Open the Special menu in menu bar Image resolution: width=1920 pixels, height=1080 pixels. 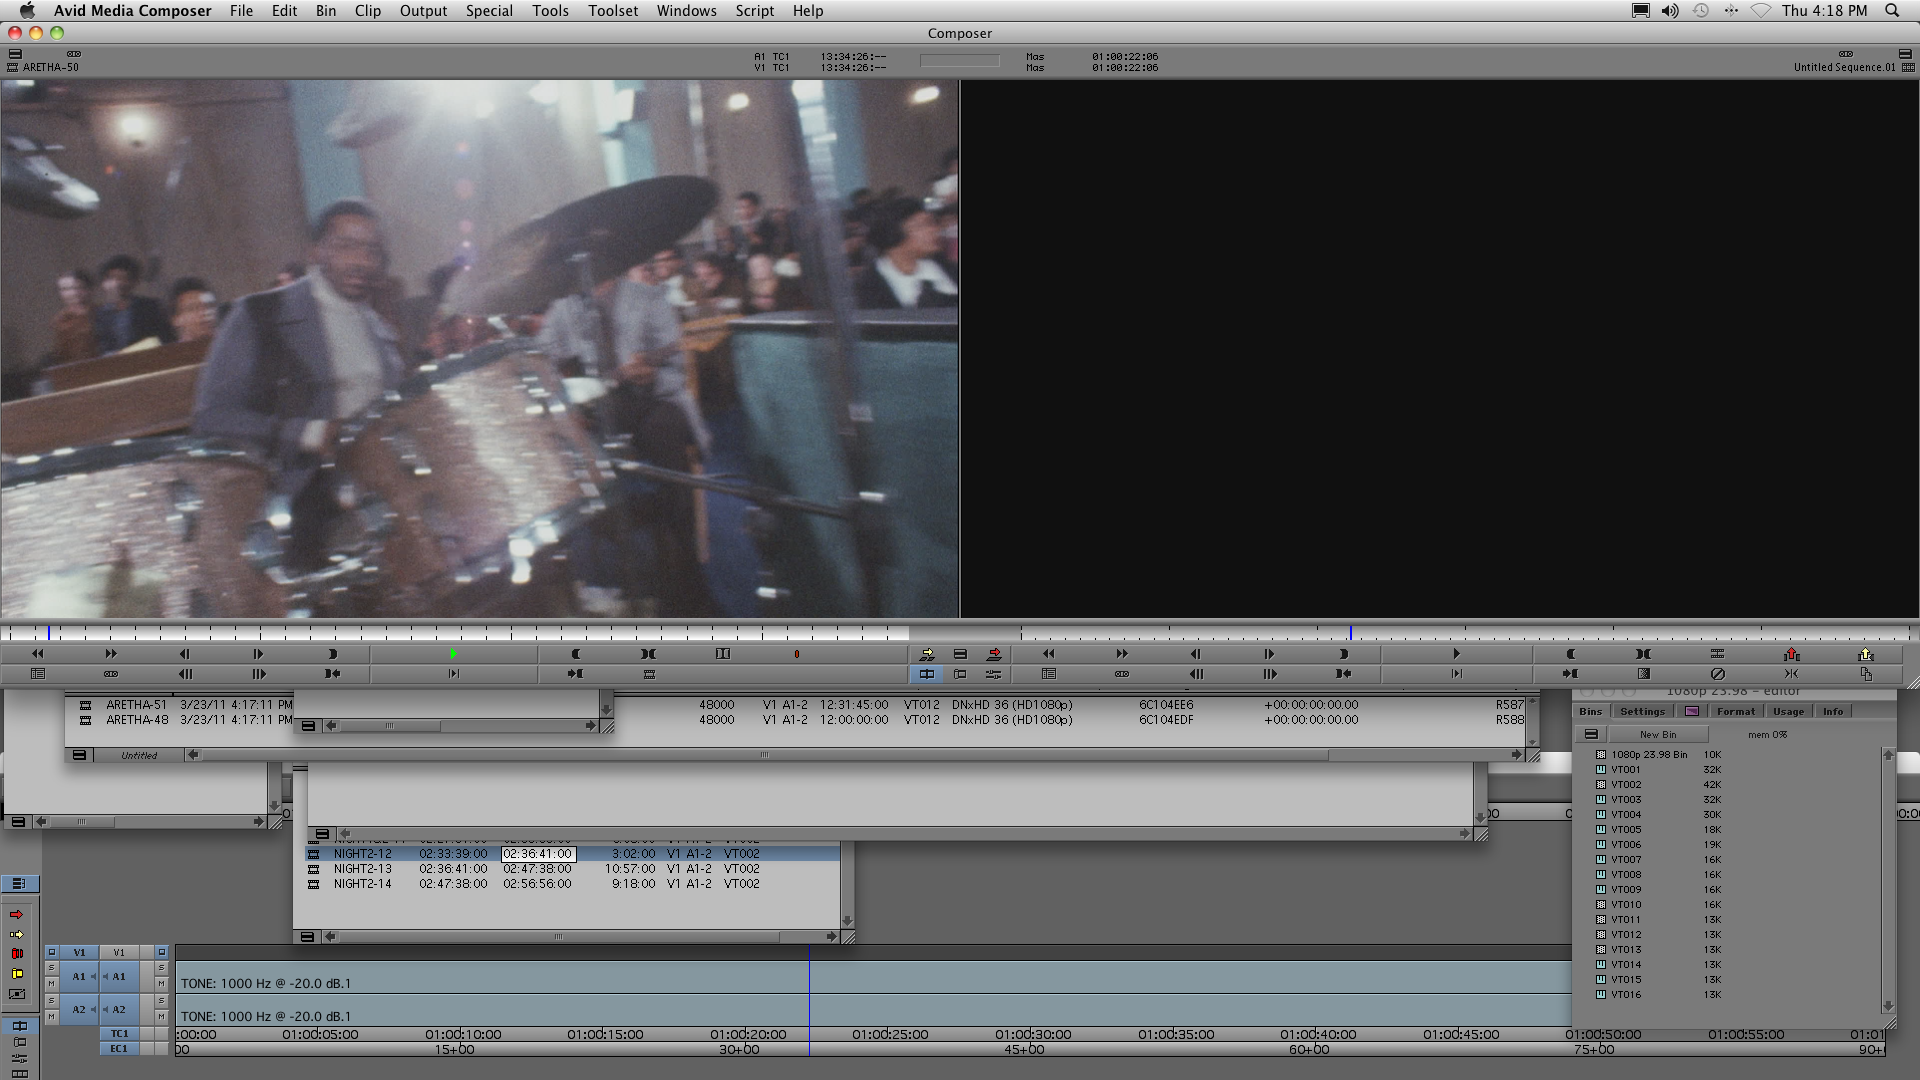(x=488, y=11)
